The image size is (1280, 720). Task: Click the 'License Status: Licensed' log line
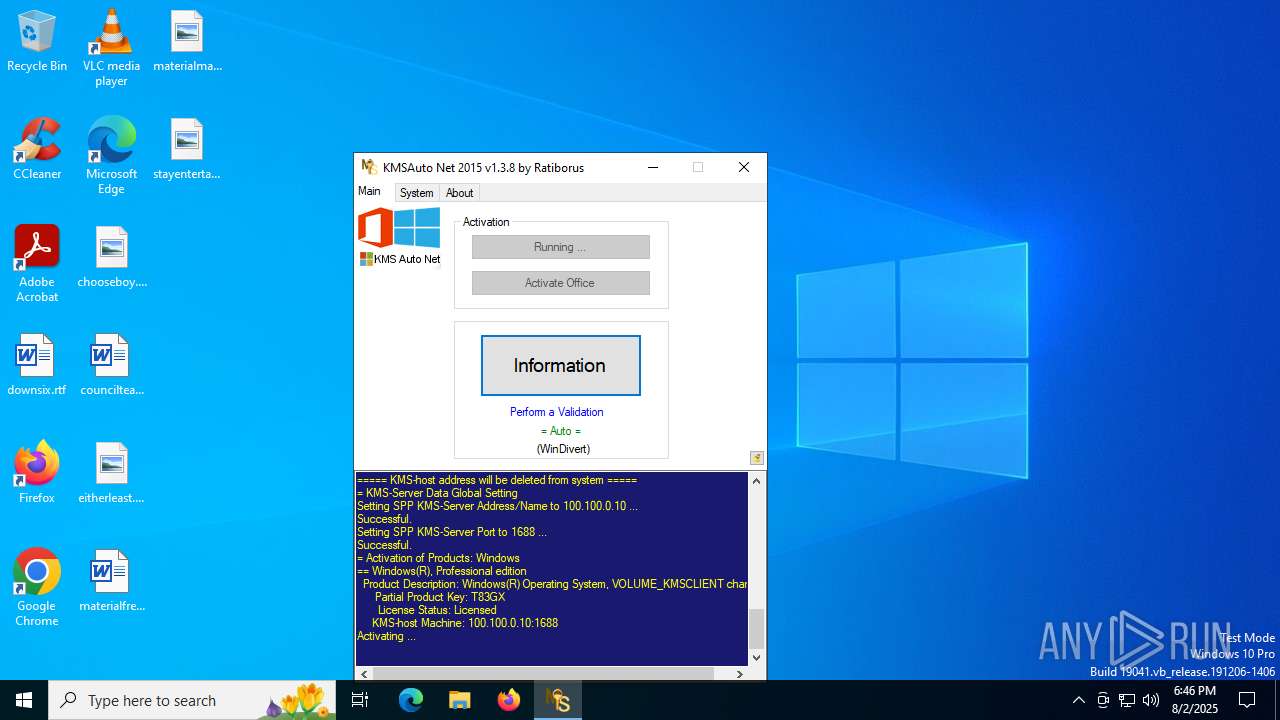pyautogui.click(x=437, y=610)
